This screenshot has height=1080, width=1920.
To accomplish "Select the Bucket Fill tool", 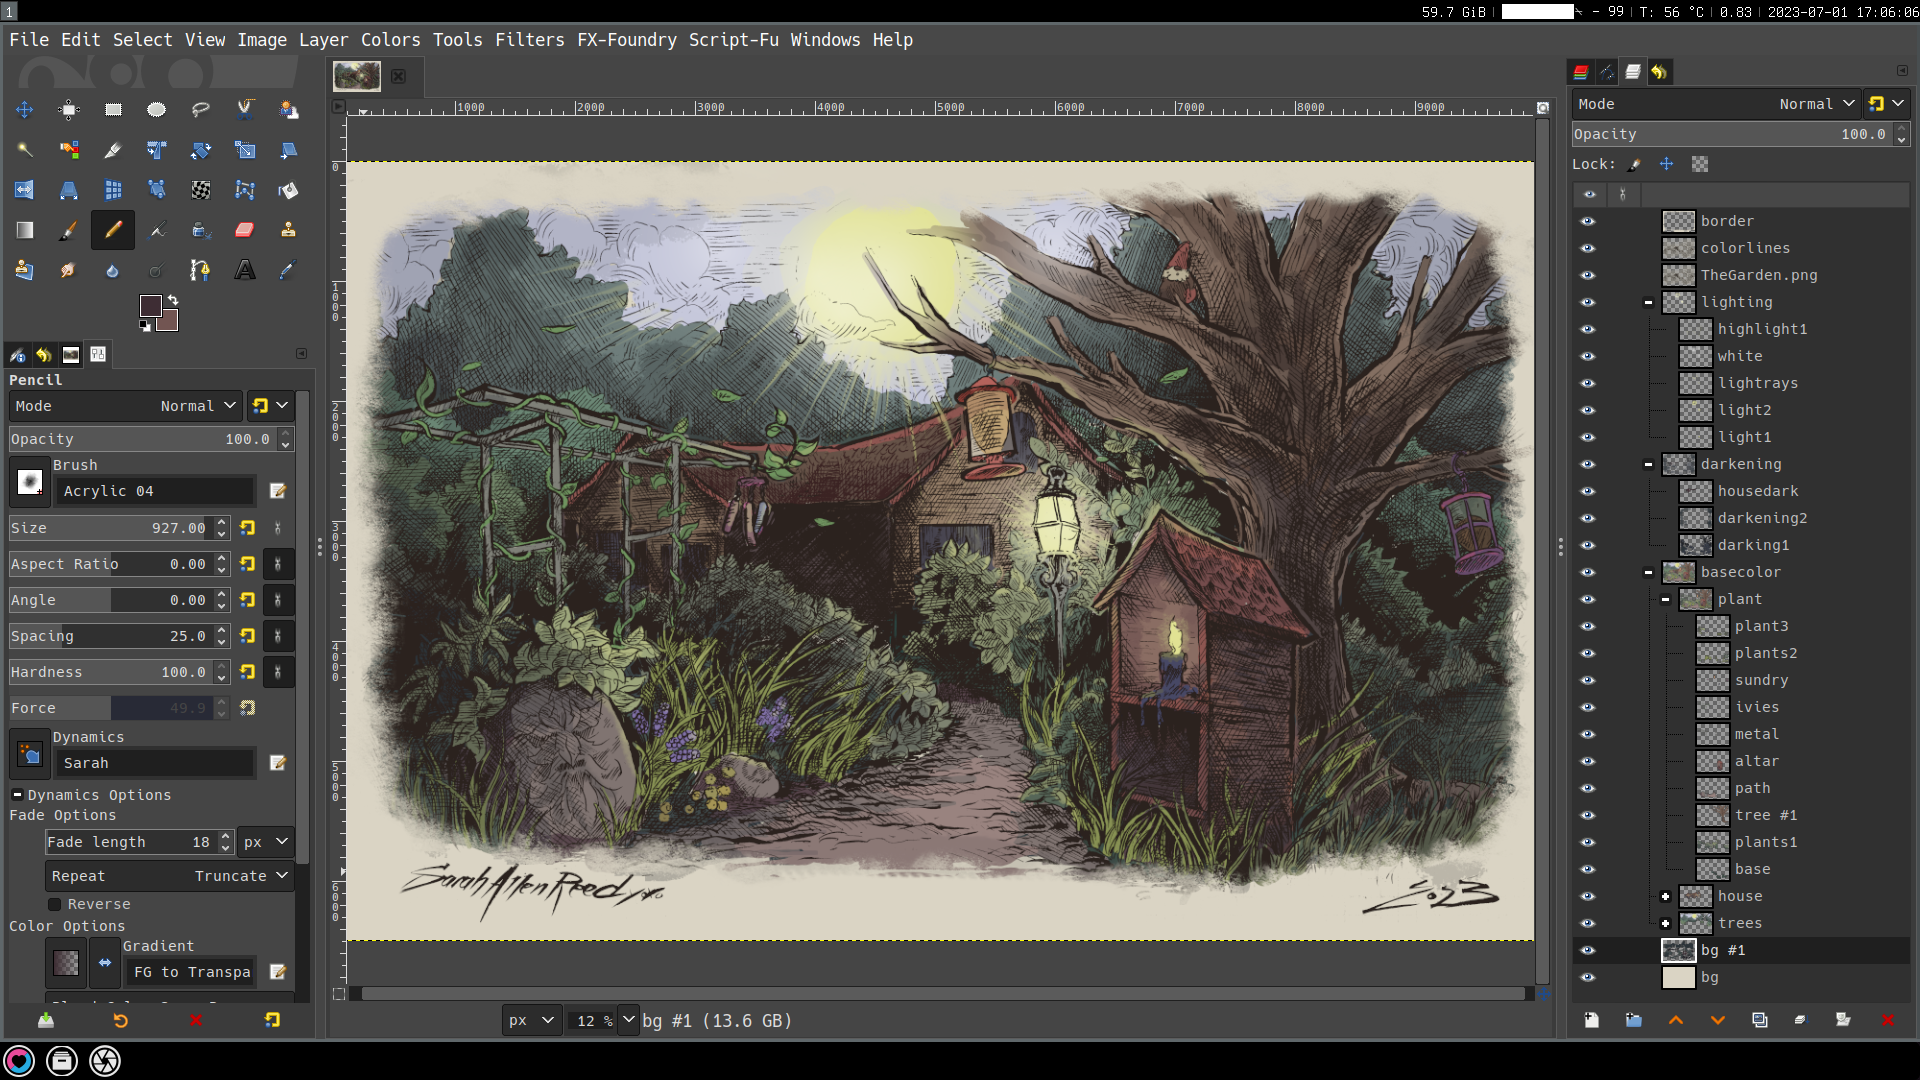I will tap(288, 190).
